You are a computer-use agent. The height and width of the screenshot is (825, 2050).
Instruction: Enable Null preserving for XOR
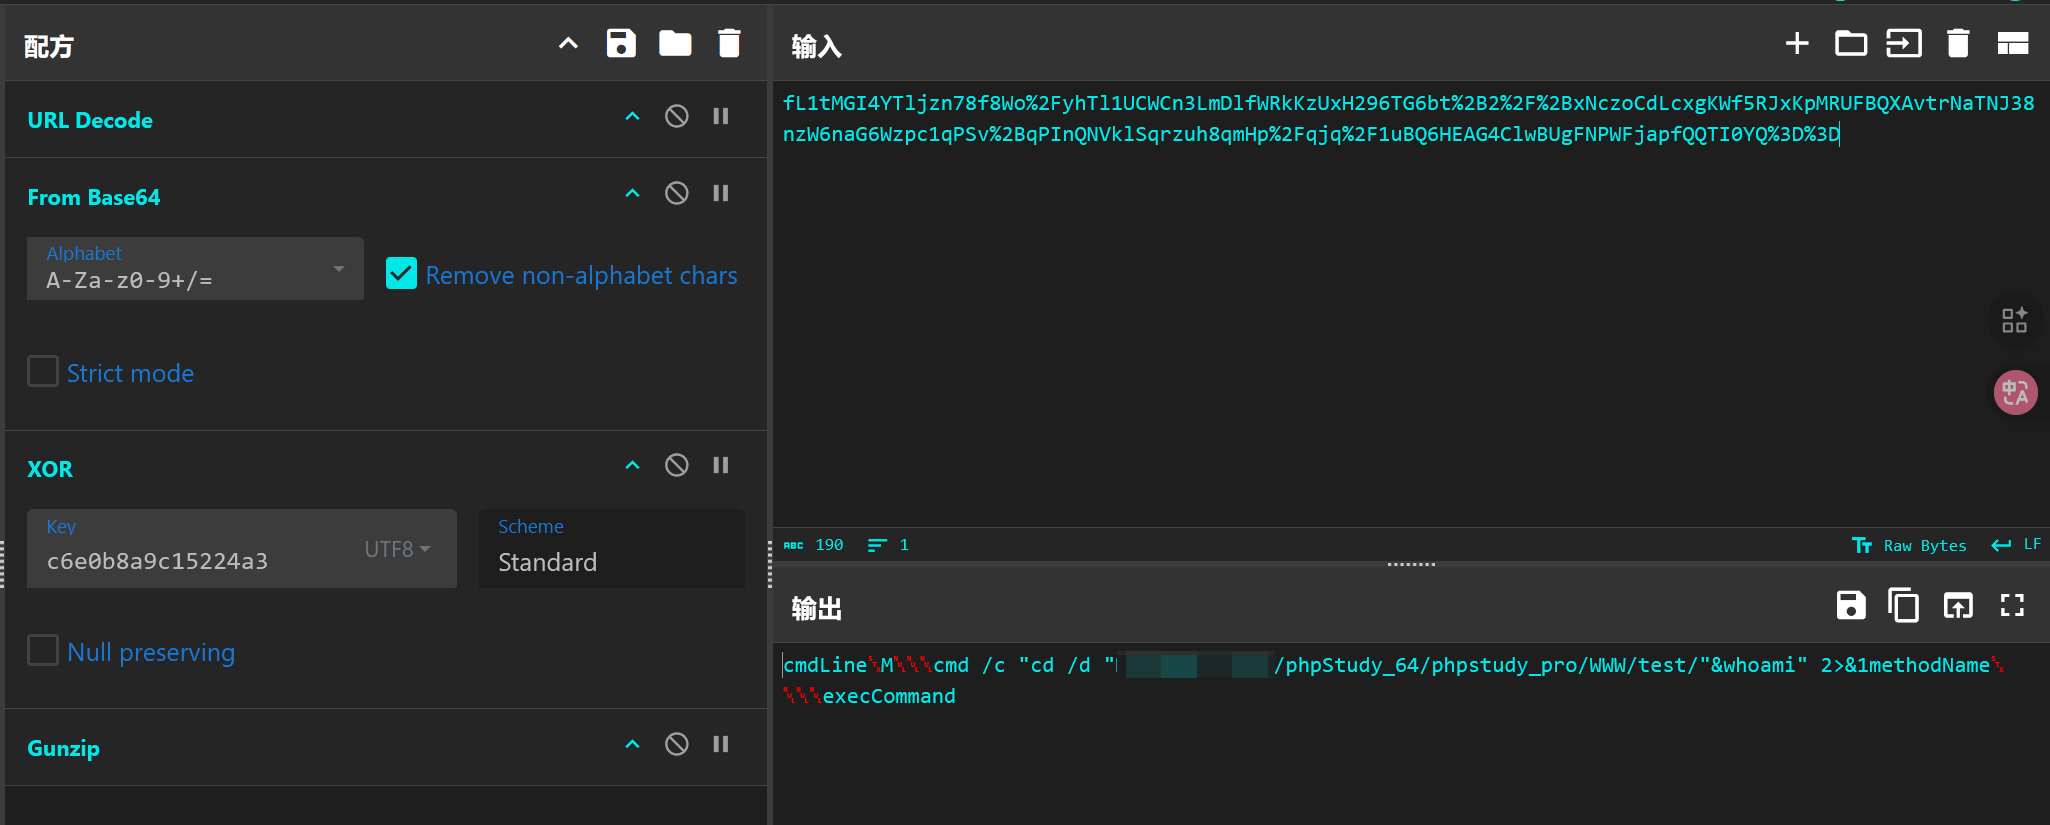coord(43,651)
